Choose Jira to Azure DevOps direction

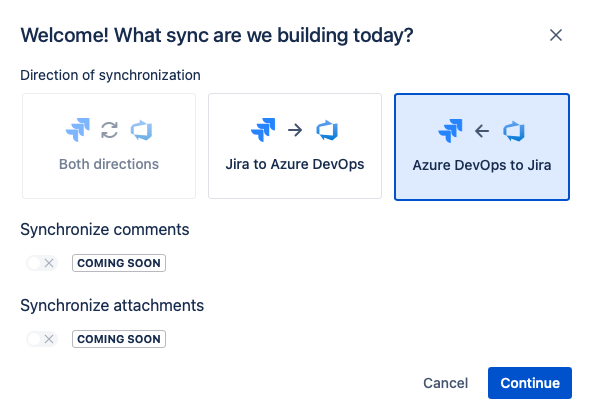coord(295,146)
